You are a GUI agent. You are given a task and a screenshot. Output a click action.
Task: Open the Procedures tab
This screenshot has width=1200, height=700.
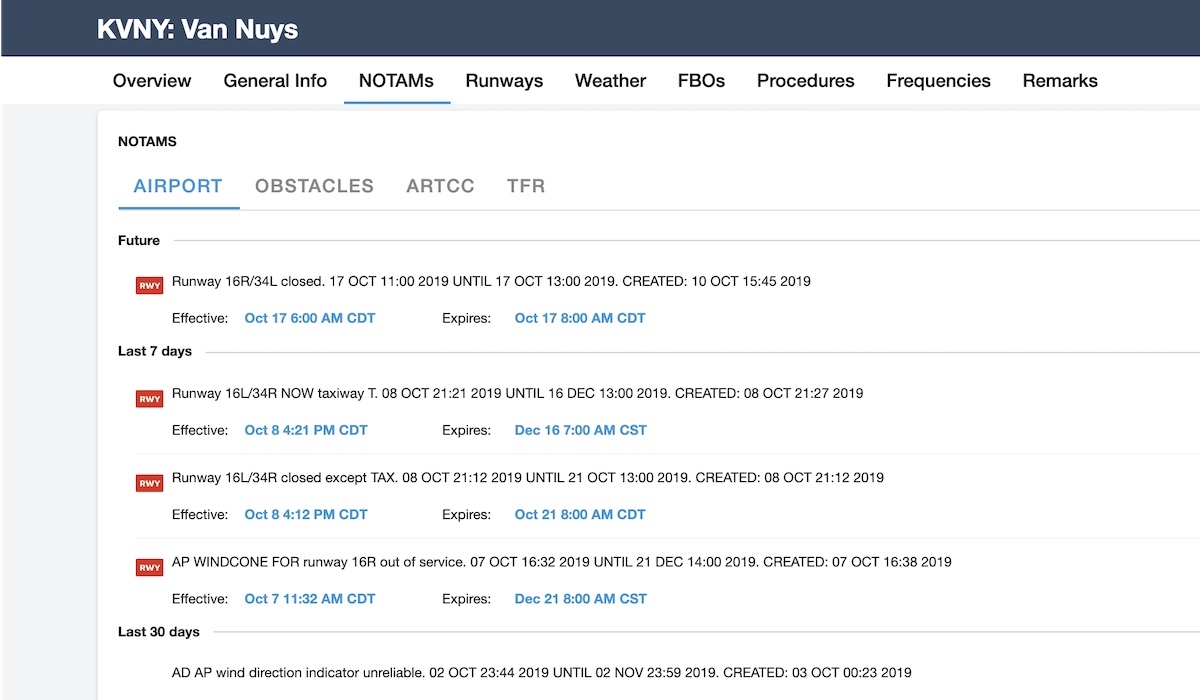[805, 81]
